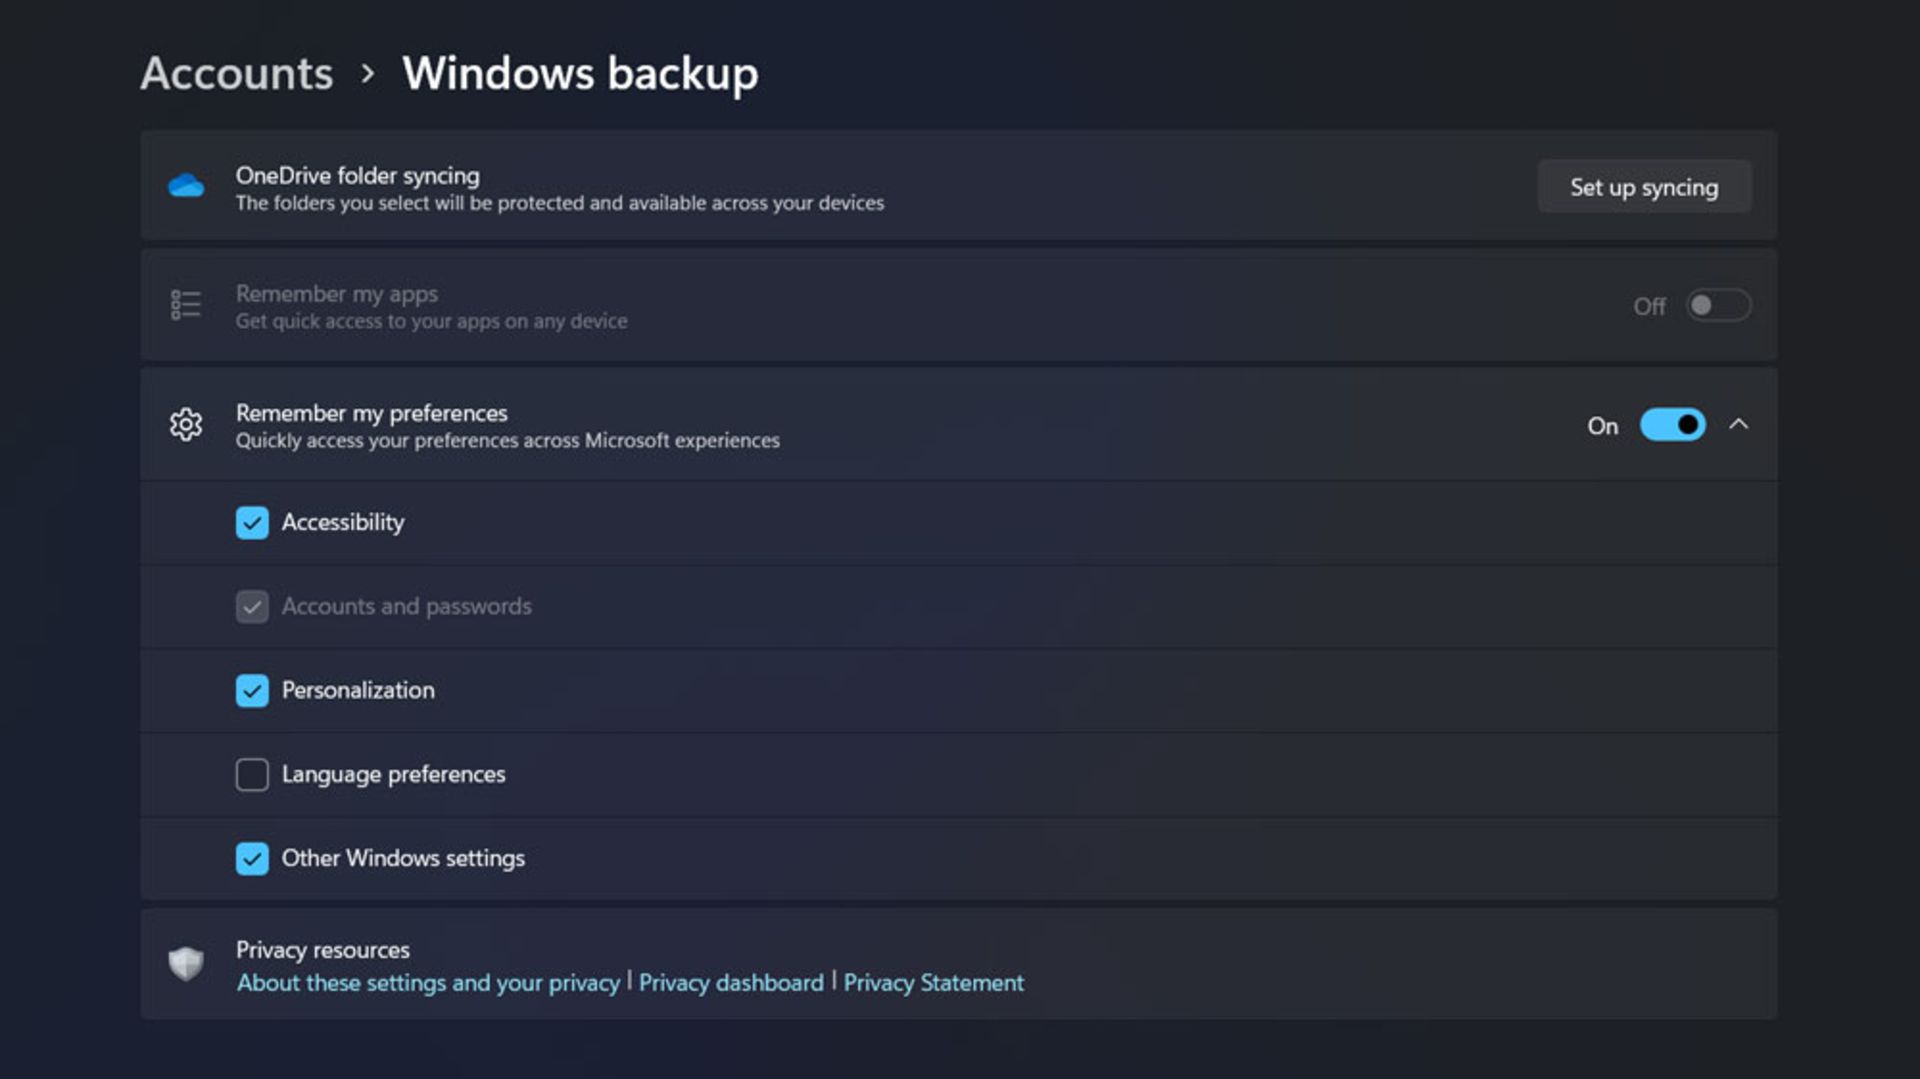Uncheck the Personalization checkbox
Image resolution: width=1920 pixels, height=1079 pixels.
252,691
